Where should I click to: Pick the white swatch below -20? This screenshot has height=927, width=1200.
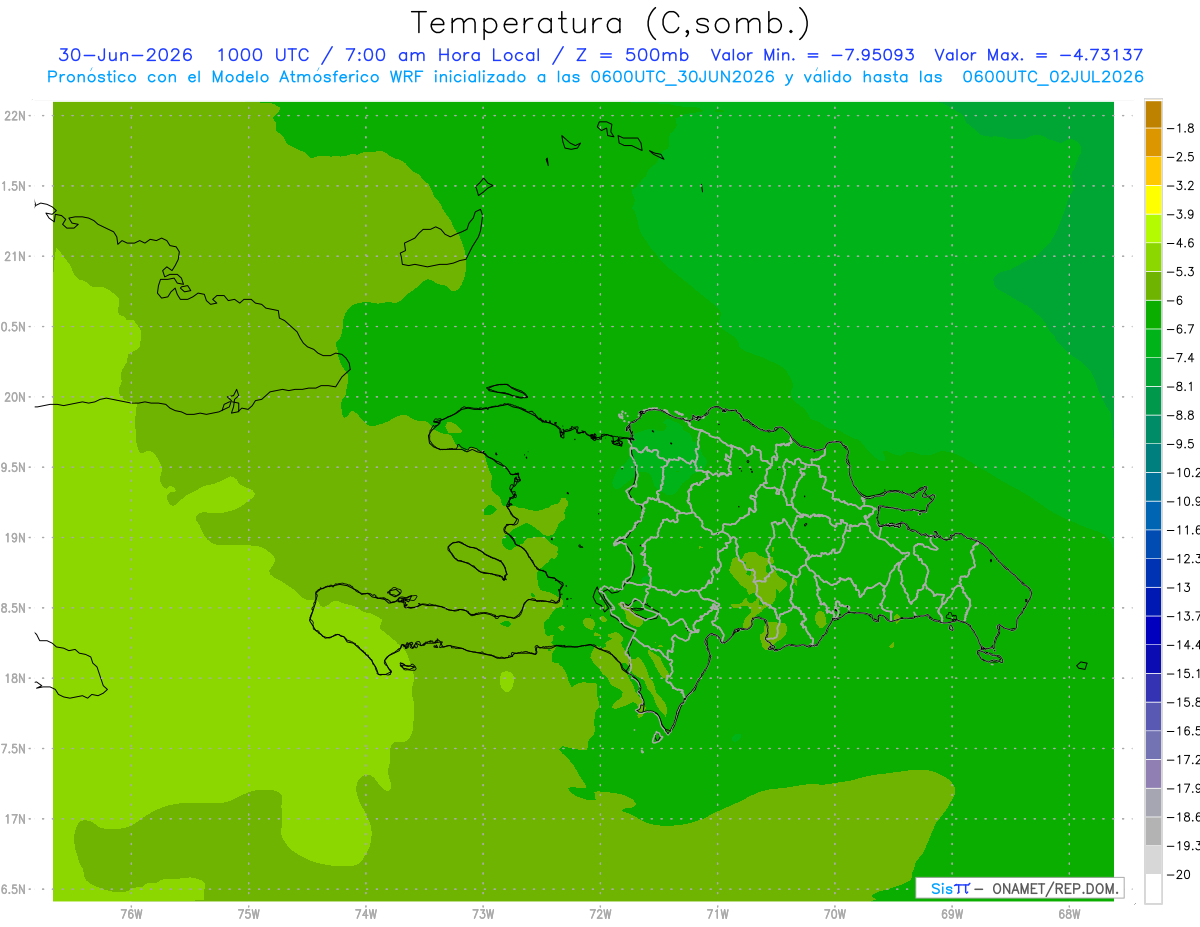point(1153,889)
